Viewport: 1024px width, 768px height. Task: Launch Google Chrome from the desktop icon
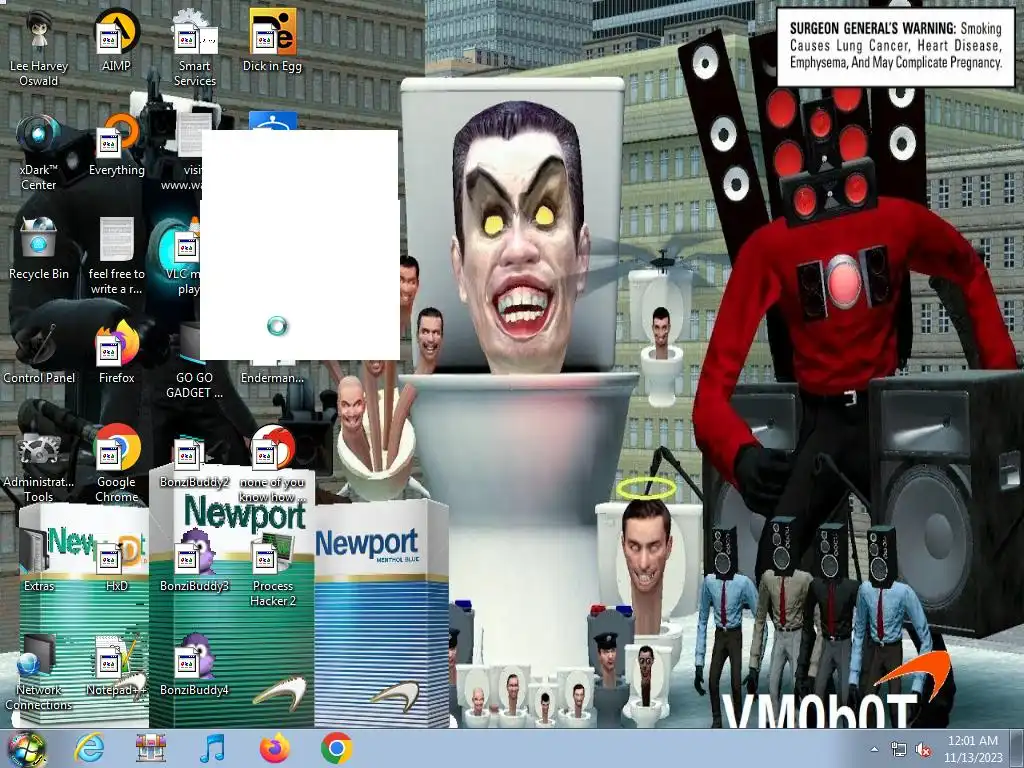tap(116, 464)
